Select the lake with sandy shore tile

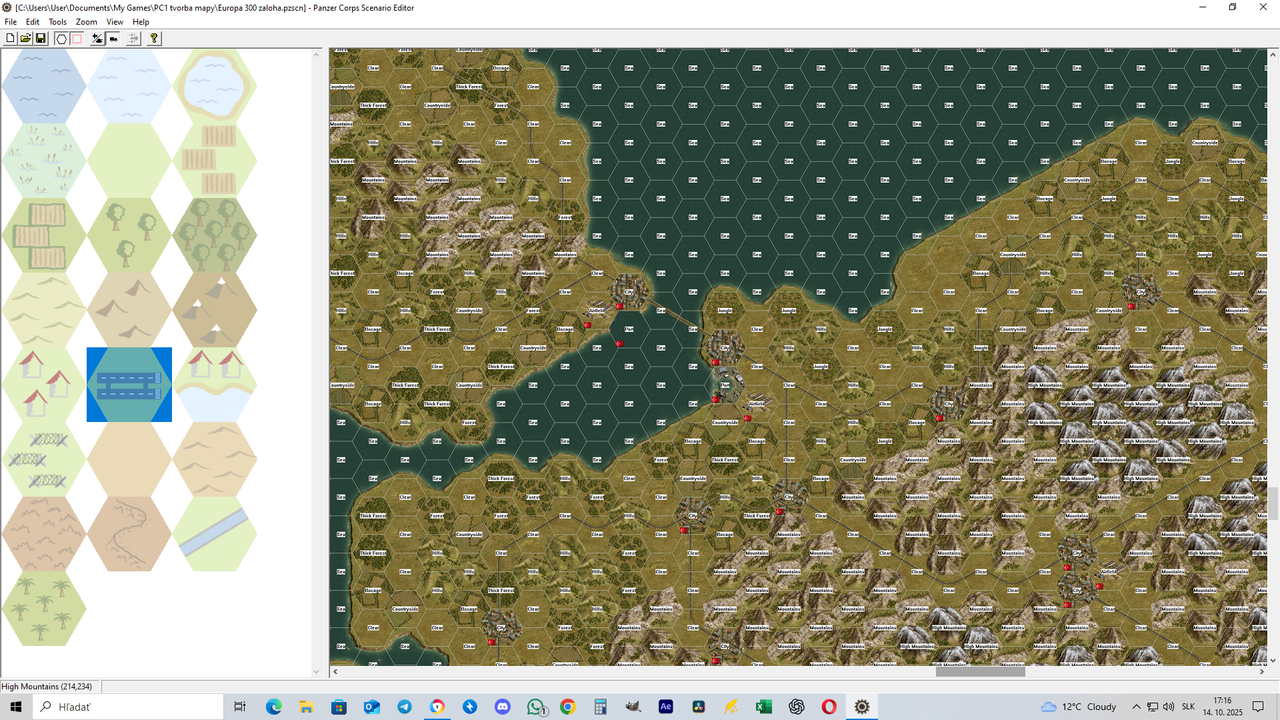(x=215, y=86)
